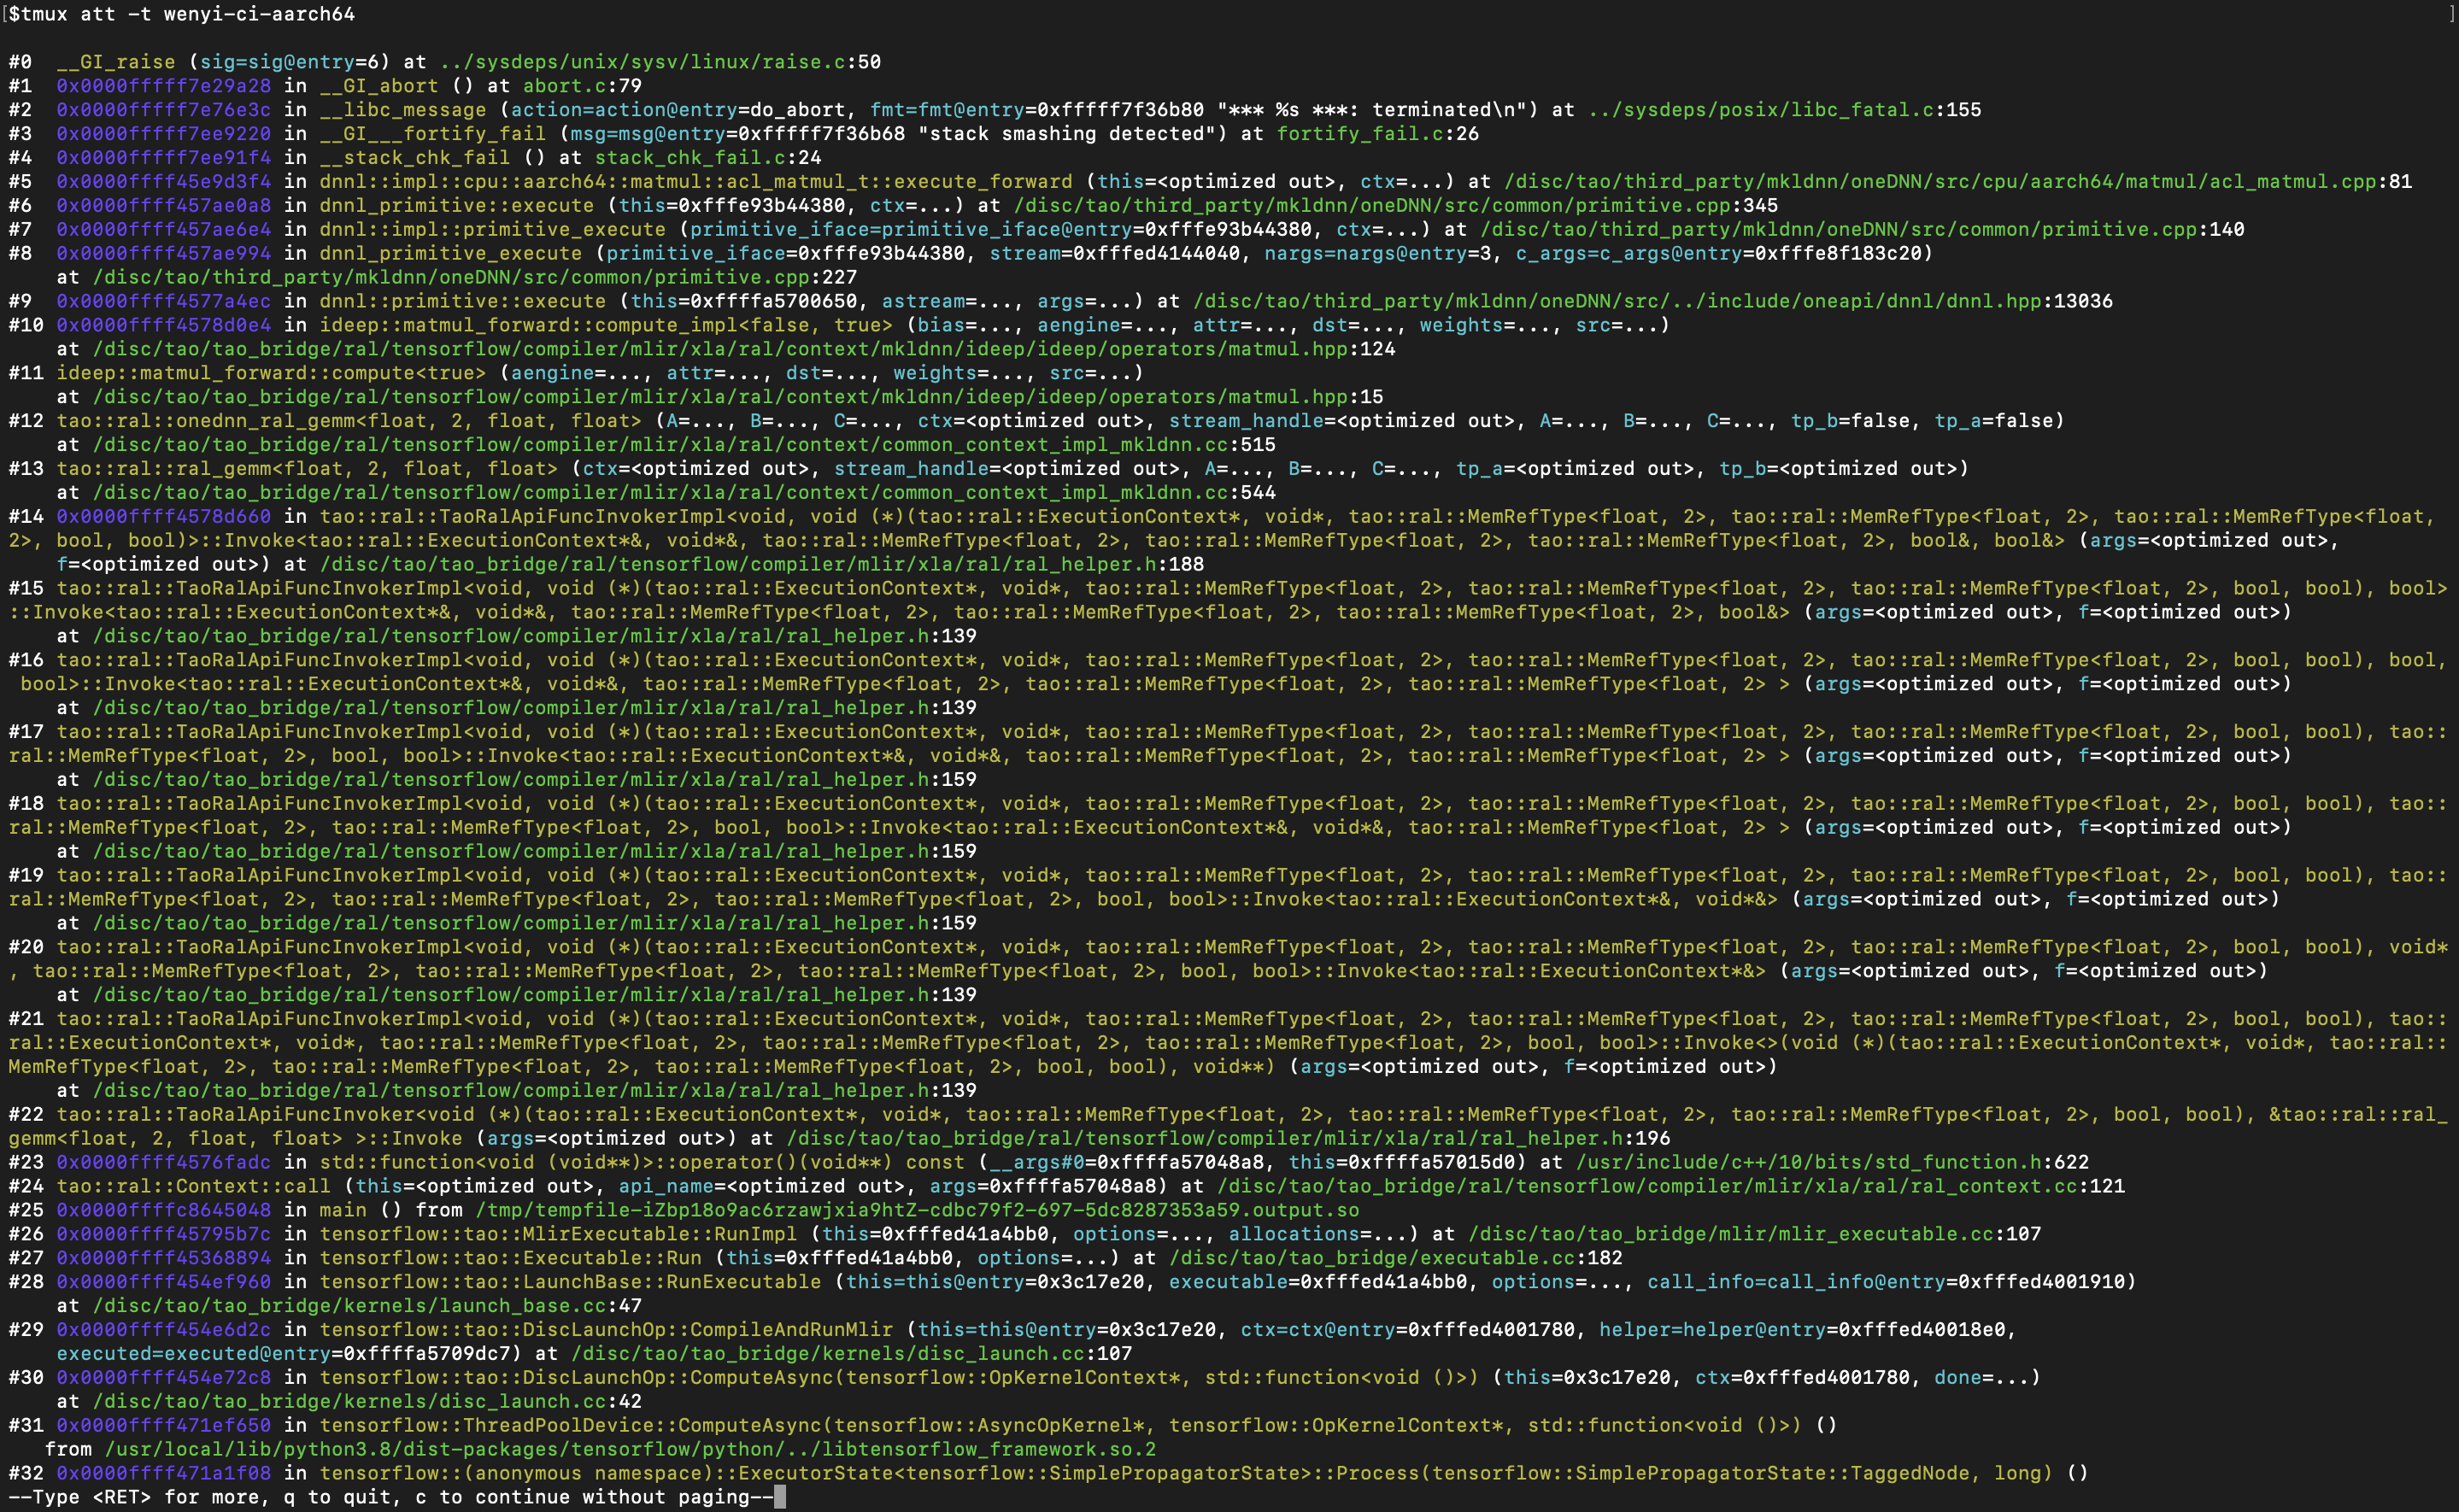The image size is (2459, 1512).
Task: Click the /tmp/tempfile output.so path in frame #25
Action: pos(917,1211)
